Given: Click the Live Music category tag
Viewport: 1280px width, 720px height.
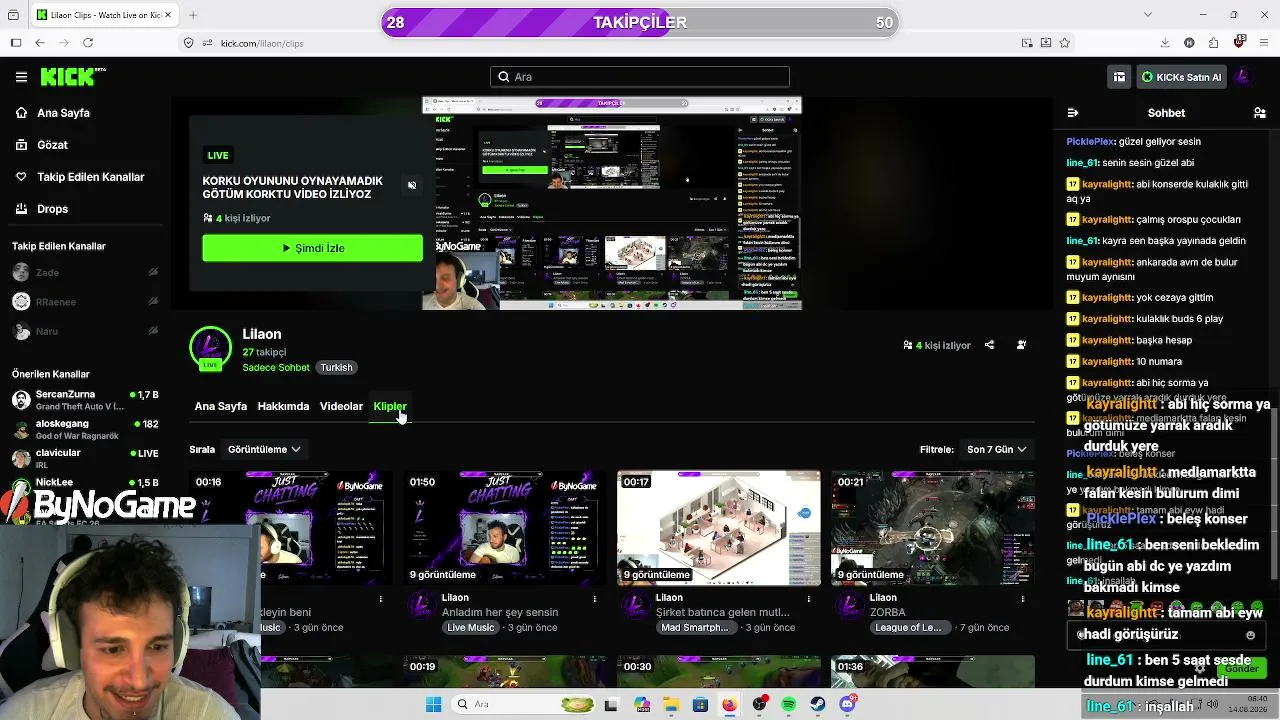Looking at the screenshot, I should [x=470, y=628].
